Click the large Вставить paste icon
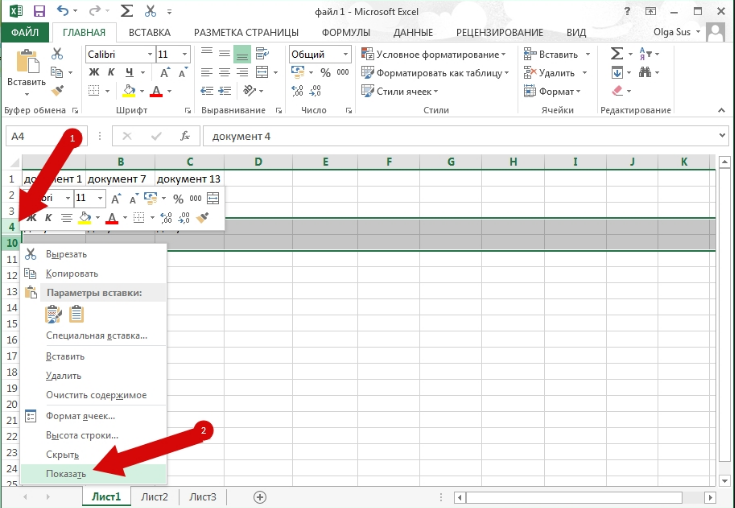This screenshot has height=508, width=735. [x=27, y=61]
